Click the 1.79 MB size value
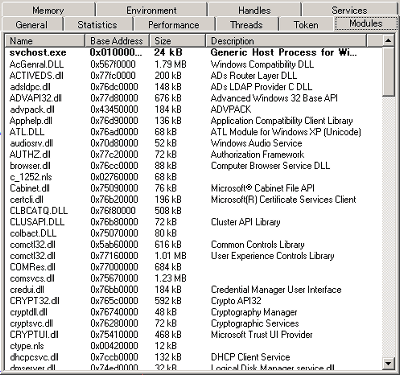 (x=170, y=64)
